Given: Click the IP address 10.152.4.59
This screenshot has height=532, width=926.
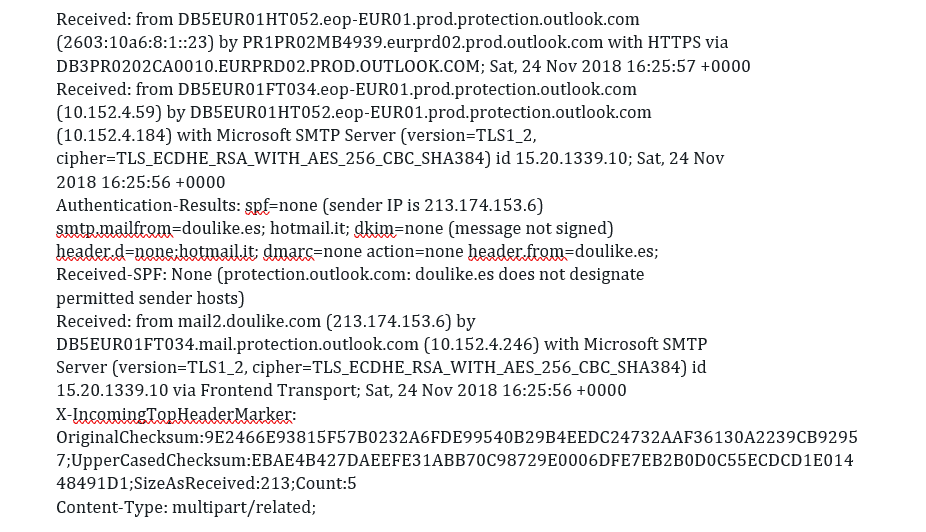Looking at the screenshot, I should [107, 113].
